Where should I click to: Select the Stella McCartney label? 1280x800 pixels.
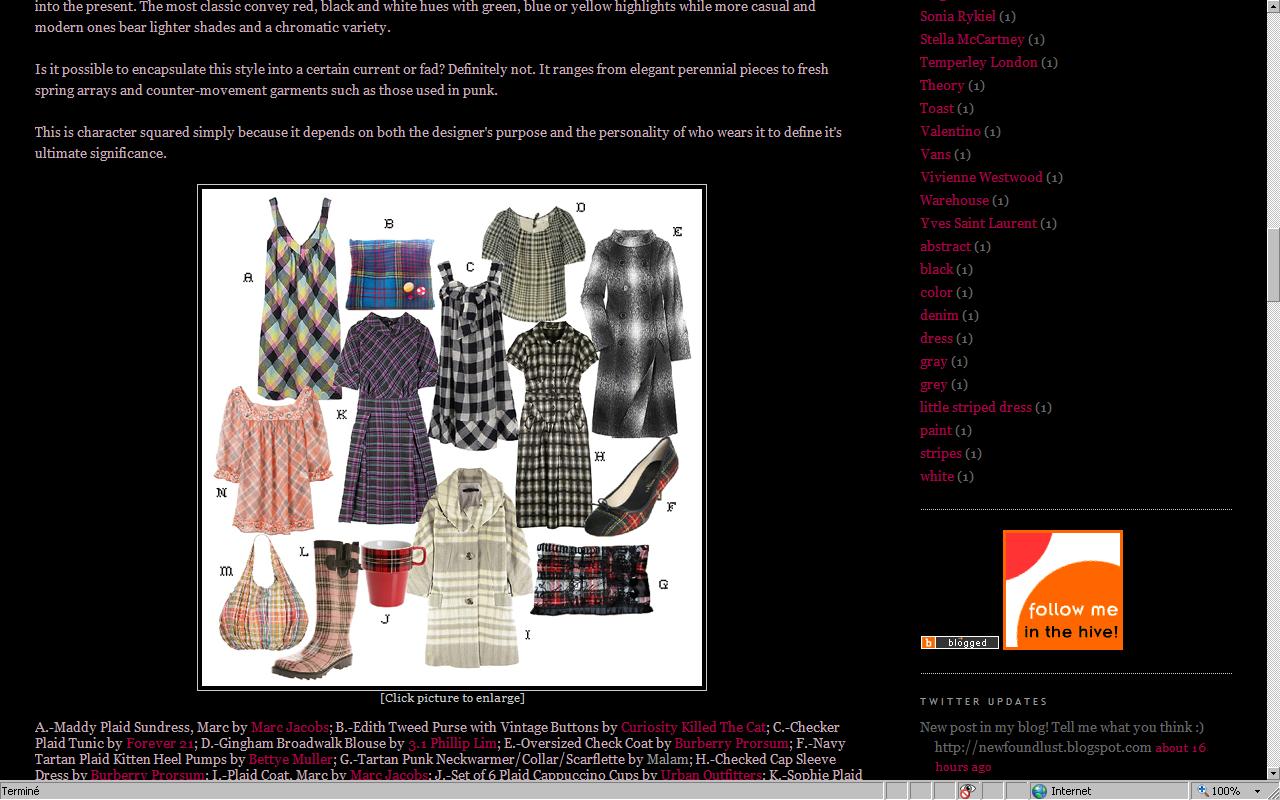pos(972,39)
